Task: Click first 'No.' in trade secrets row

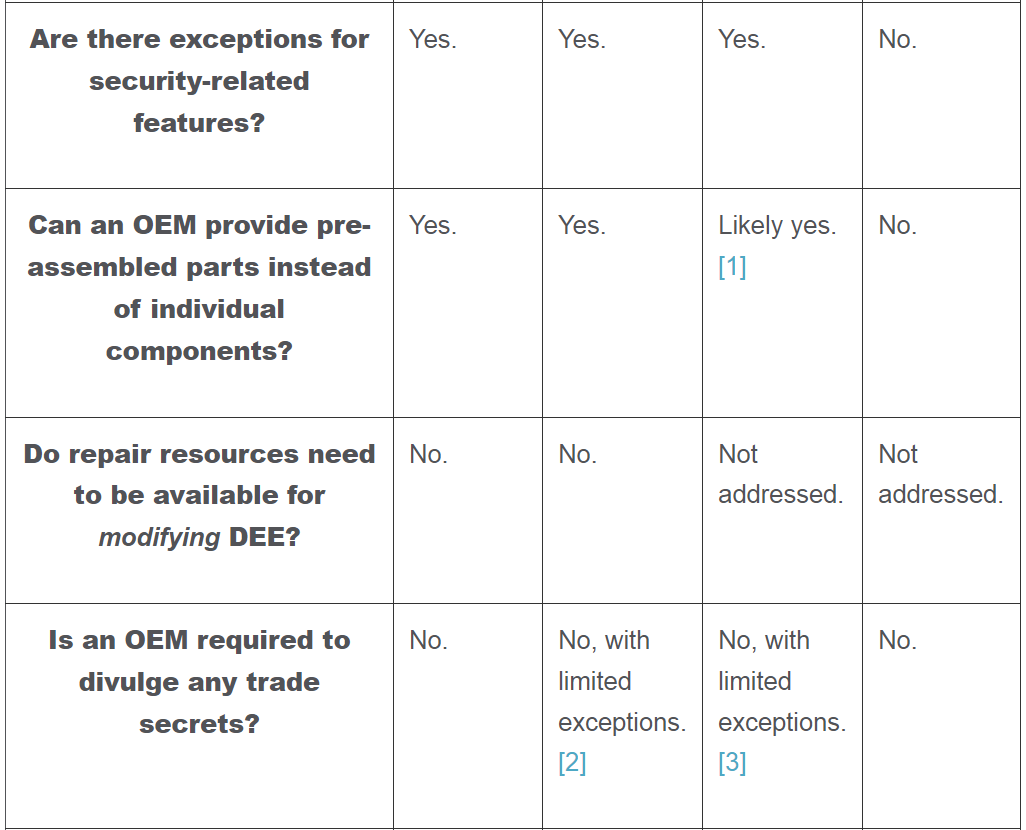Action: click(x=428, y=640)
